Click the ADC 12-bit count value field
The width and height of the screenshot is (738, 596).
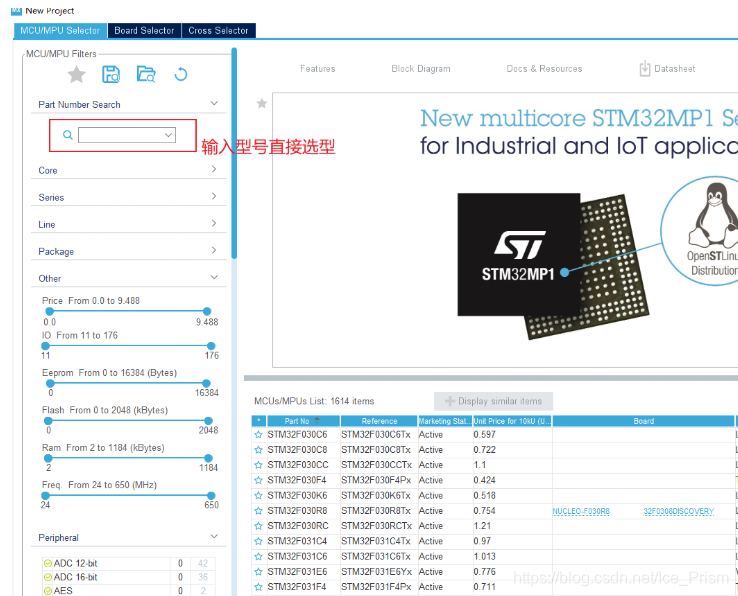tap(180, 564)
